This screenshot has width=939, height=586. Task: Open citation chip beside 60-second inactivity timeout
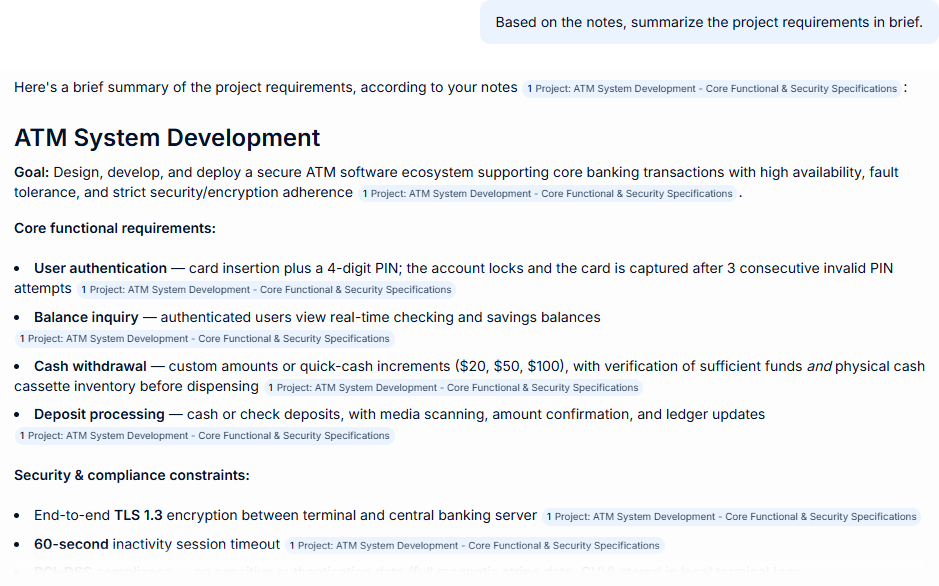(474, 546)
